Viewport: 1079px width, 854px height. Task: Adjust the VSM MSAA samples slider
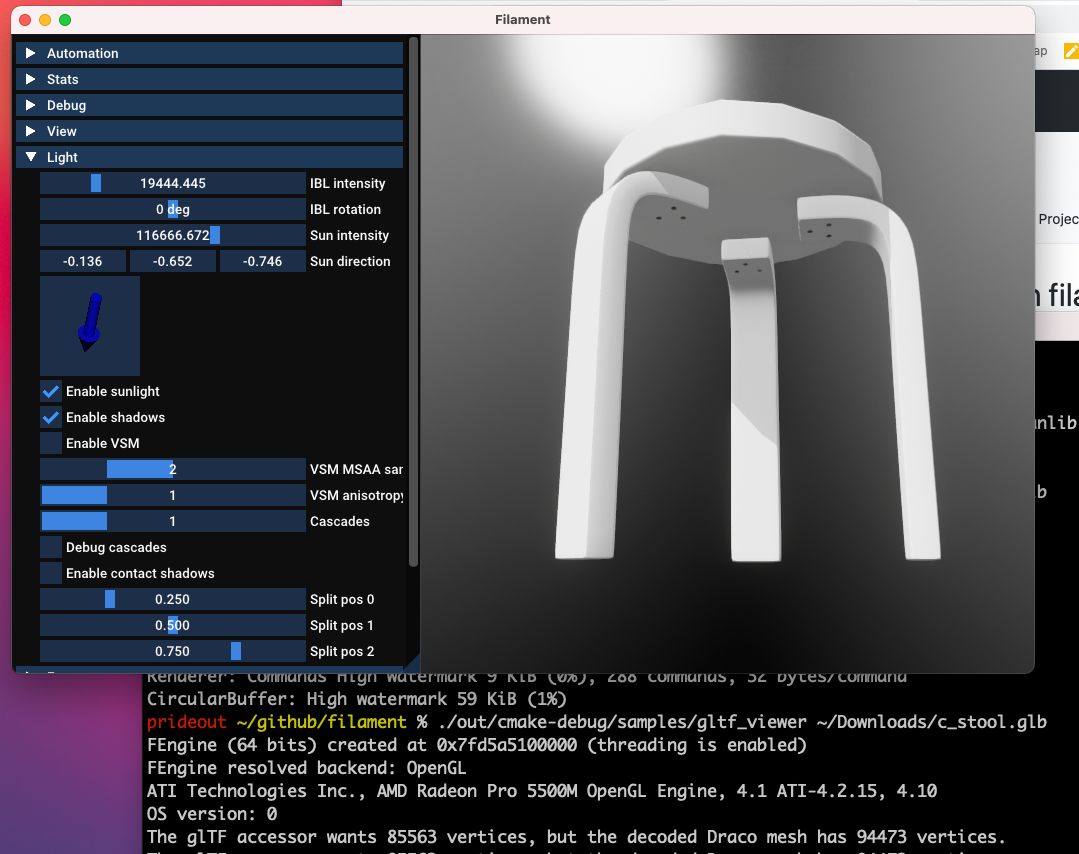click(173, 469)
